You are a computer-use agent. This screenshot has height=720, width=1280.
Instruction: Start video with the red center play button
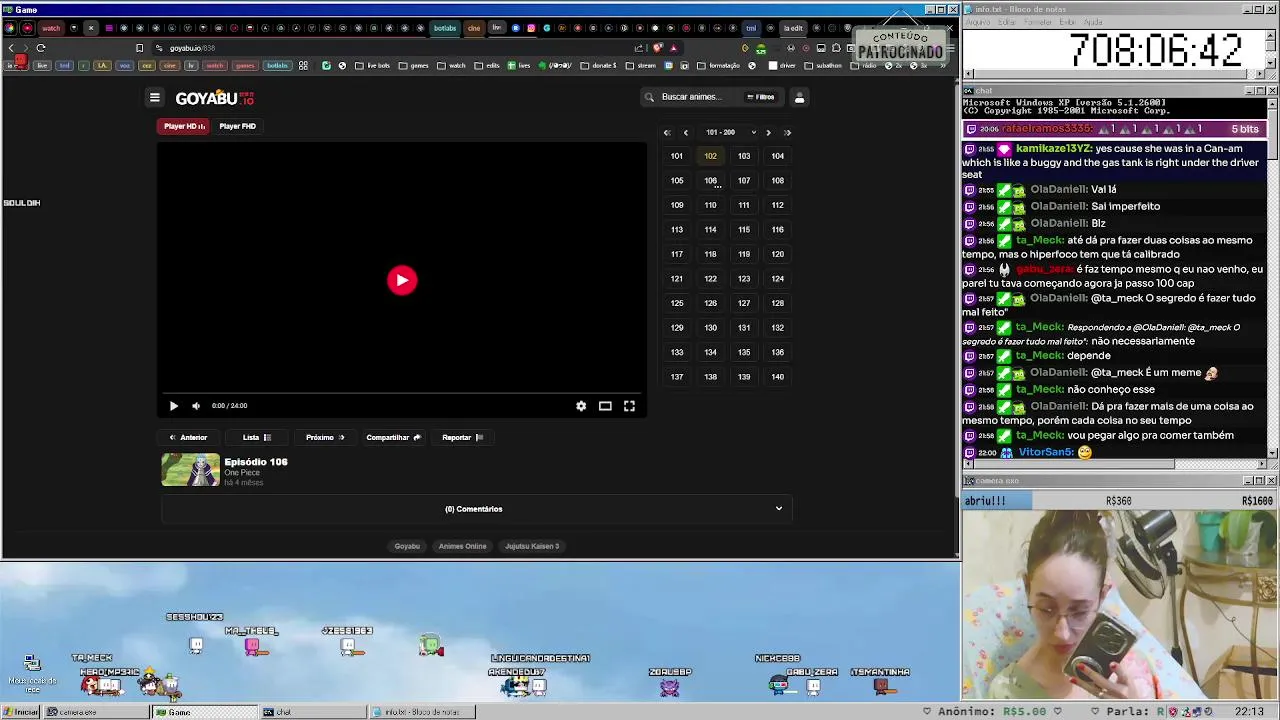[x=402, y=280]
